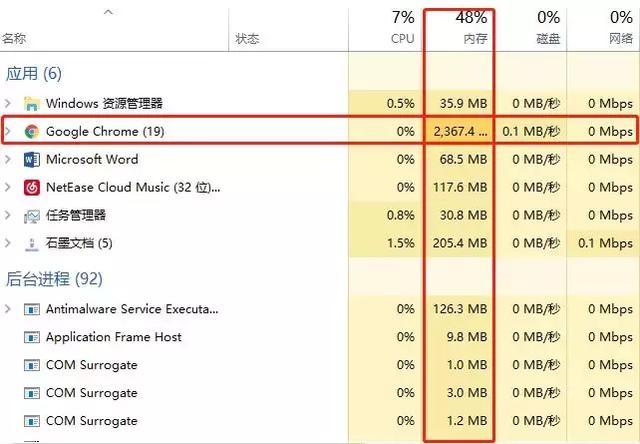Sort by 名称 column header
This screenshot has width=640, height=444.
point(14,38)
